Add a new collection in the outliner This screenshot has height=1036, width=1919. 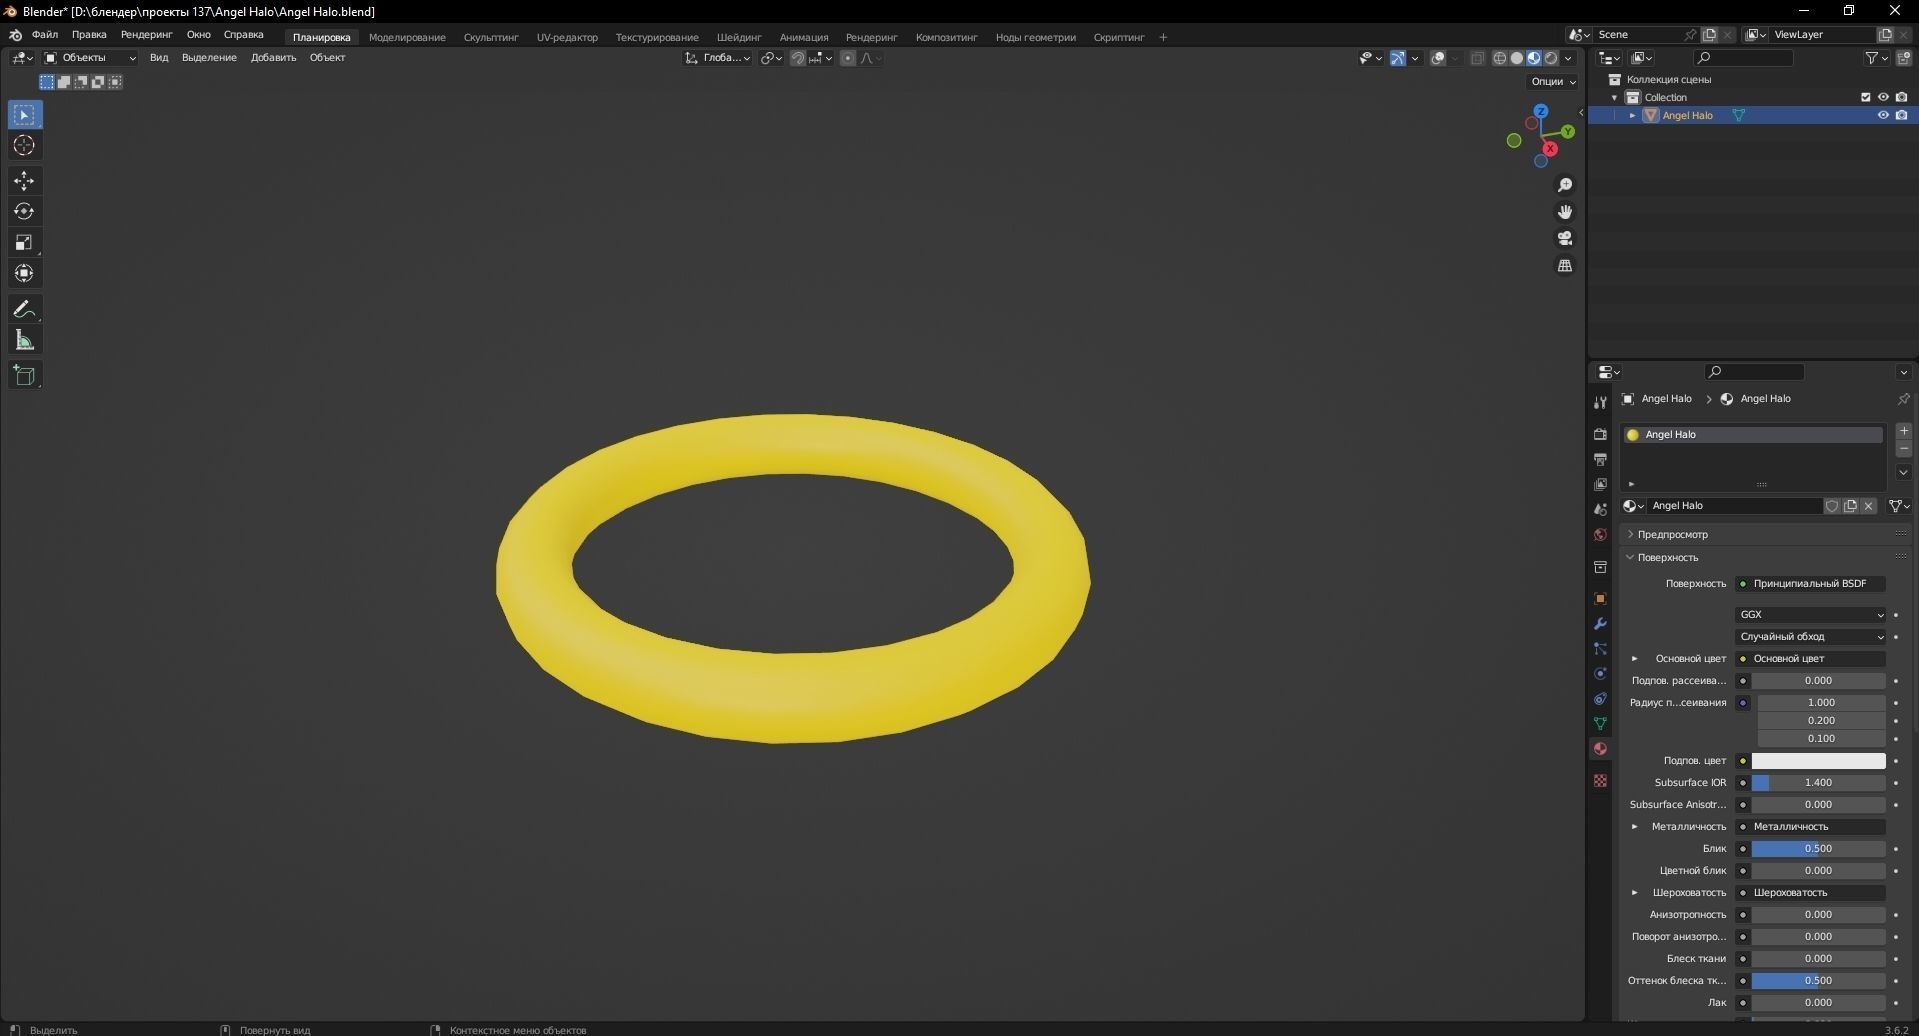tap(1903, 58)
